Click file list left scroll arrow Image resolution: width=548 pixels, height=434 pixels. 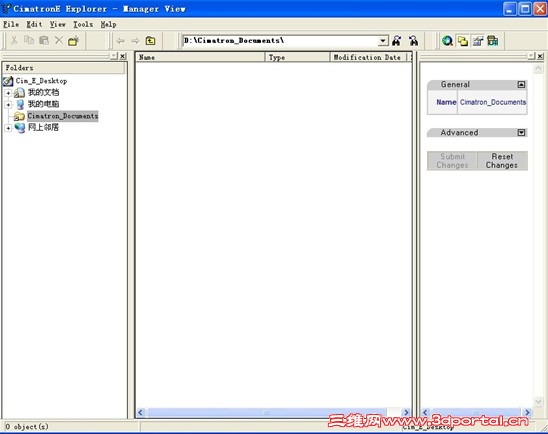click(140, 413)
